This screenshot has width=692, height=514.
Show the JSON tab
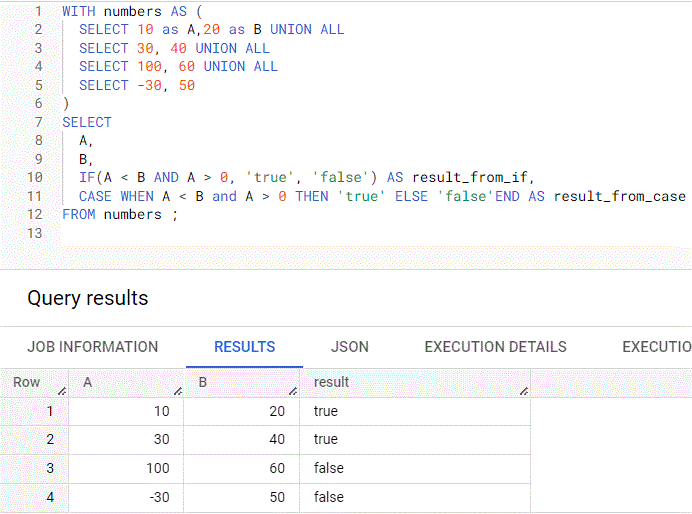tap(349, 347)
